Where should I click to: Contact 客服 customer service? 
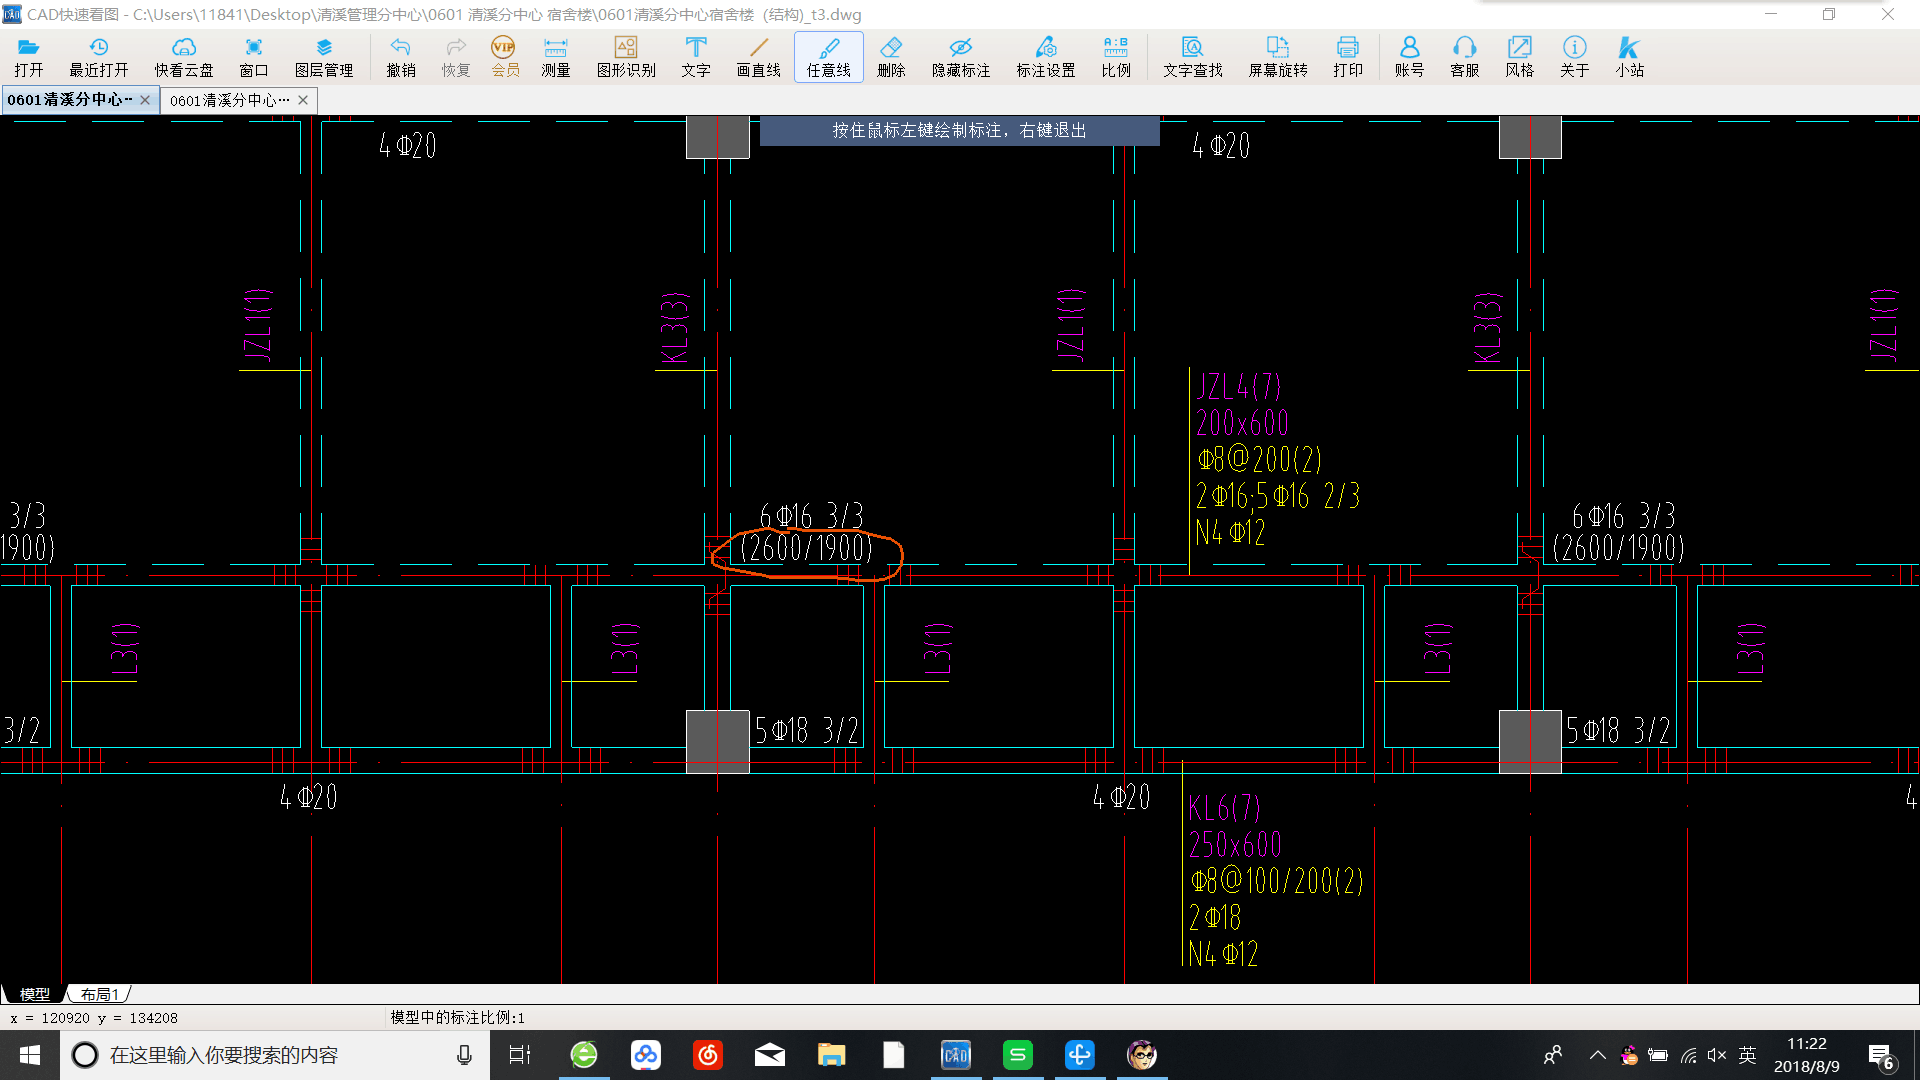point(1465,57)
